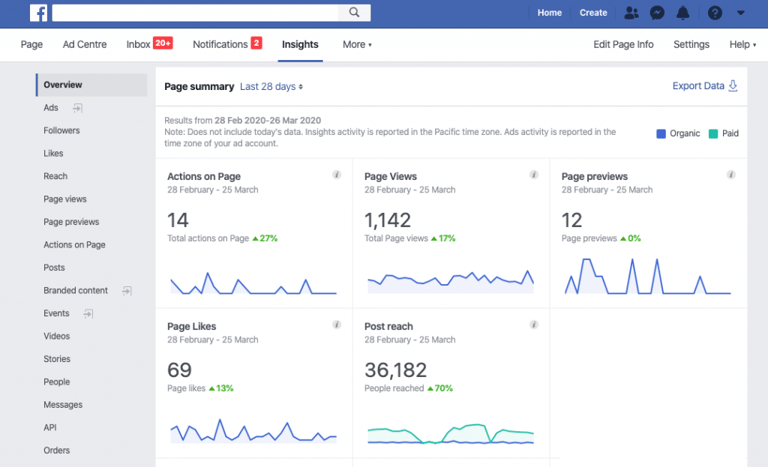Open Stories in the sidebar
This screenshot has width=768, height=467.
click(57, 359)
